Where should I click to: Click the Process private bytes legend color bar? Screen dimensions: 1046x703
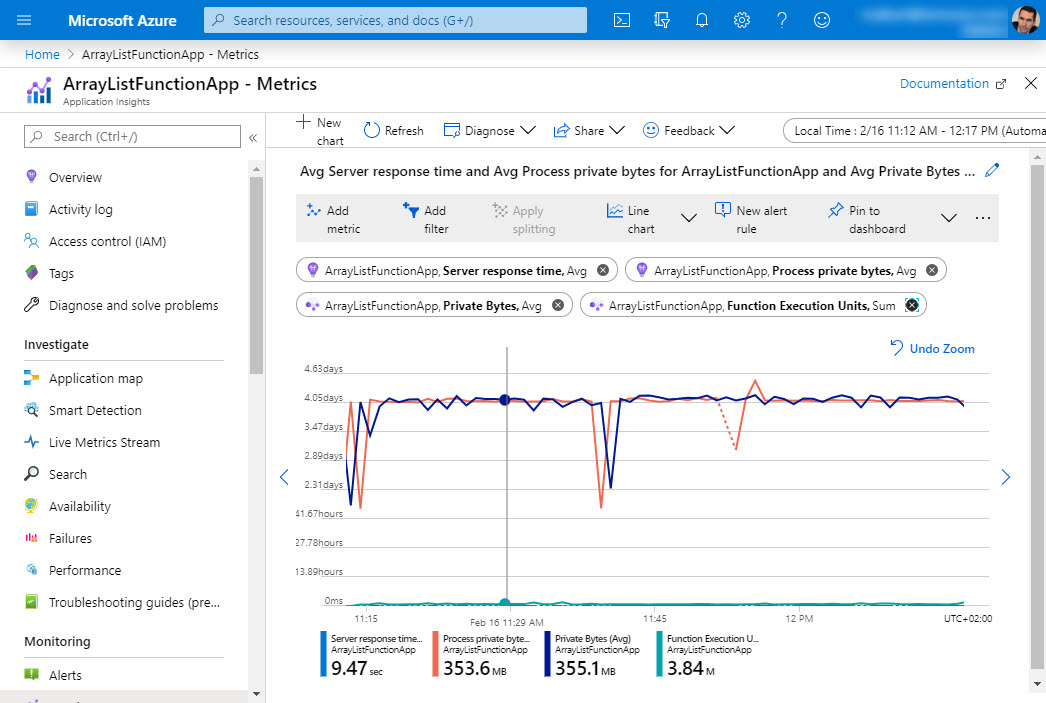436,654
